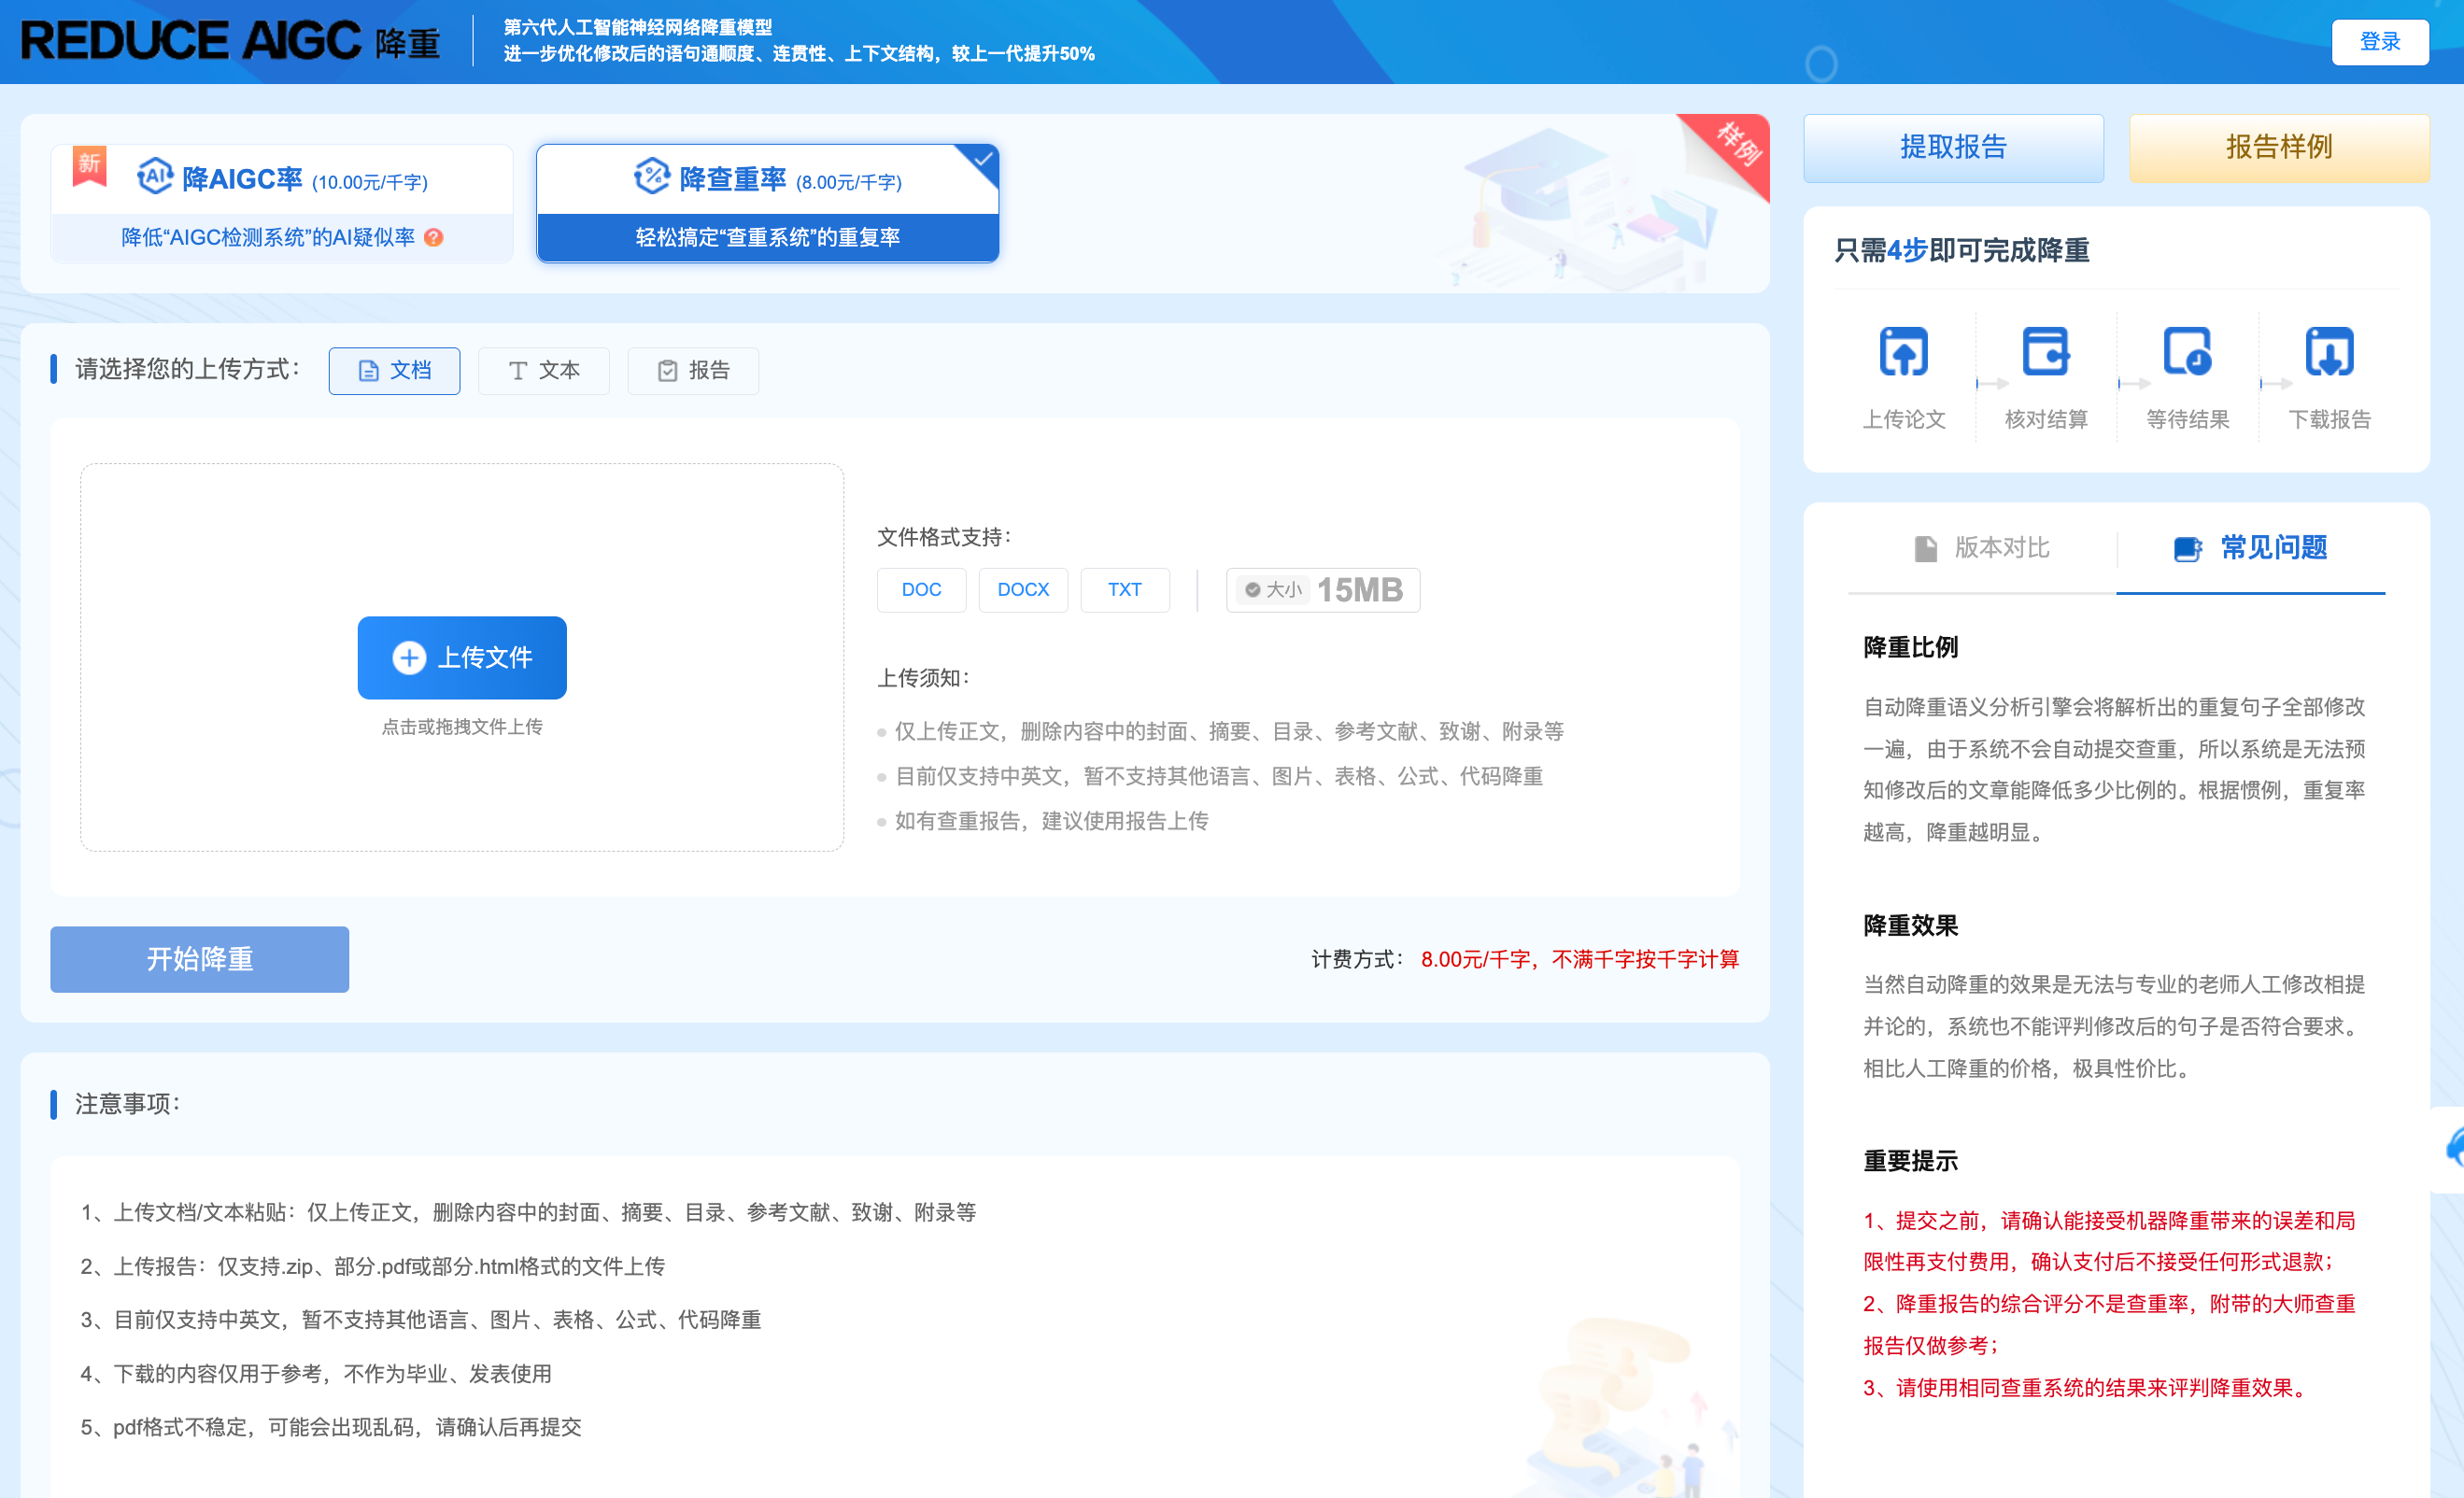
Task: Click the 开始降重 button
Action: (x=199, y=959)
